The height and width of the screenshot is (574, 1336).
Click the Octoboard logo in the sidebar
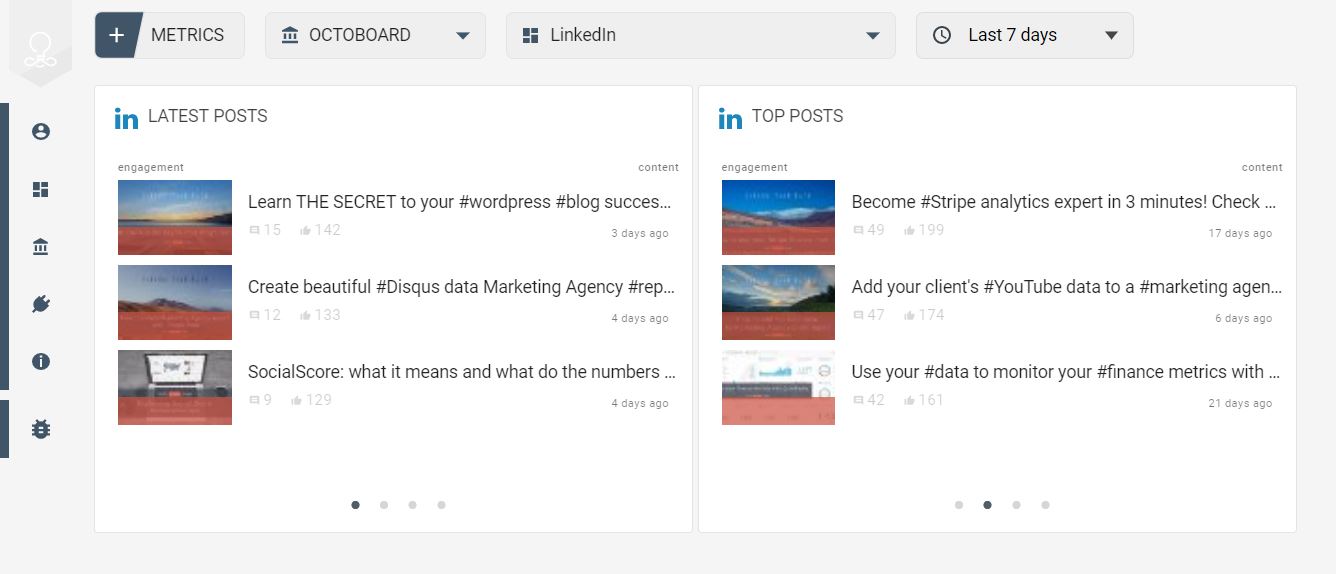coord(41,50)
